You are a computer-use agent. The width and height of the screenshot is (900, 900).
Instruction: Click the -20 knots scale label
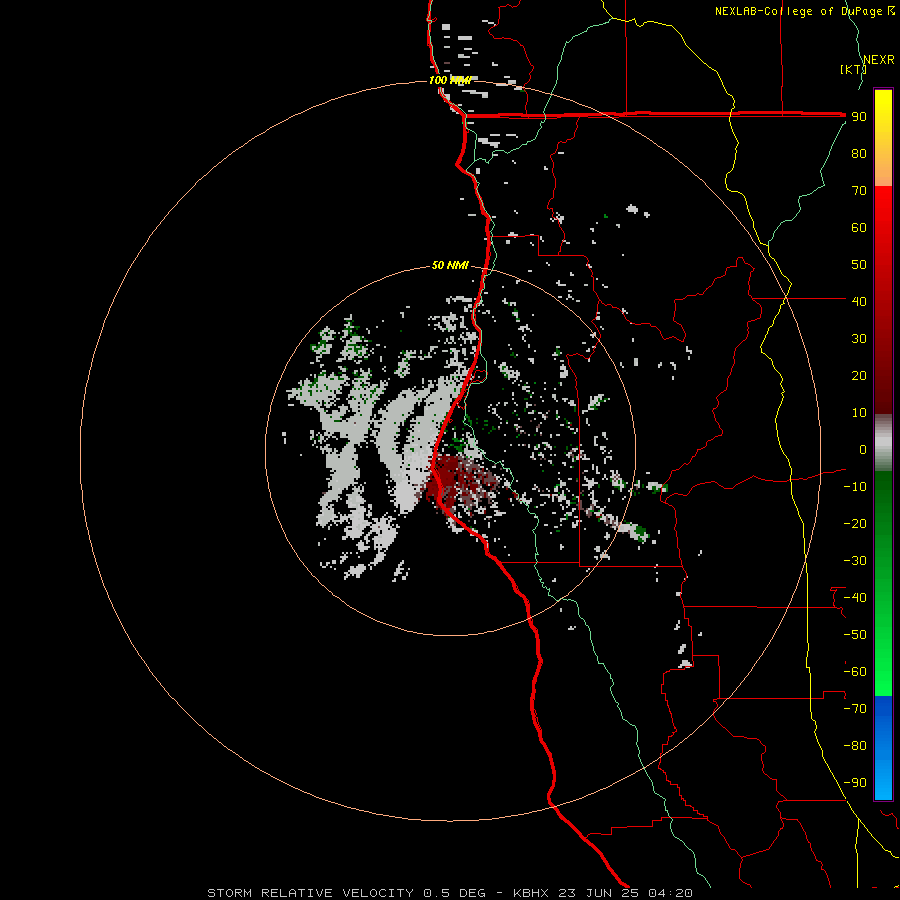point(855,523)
